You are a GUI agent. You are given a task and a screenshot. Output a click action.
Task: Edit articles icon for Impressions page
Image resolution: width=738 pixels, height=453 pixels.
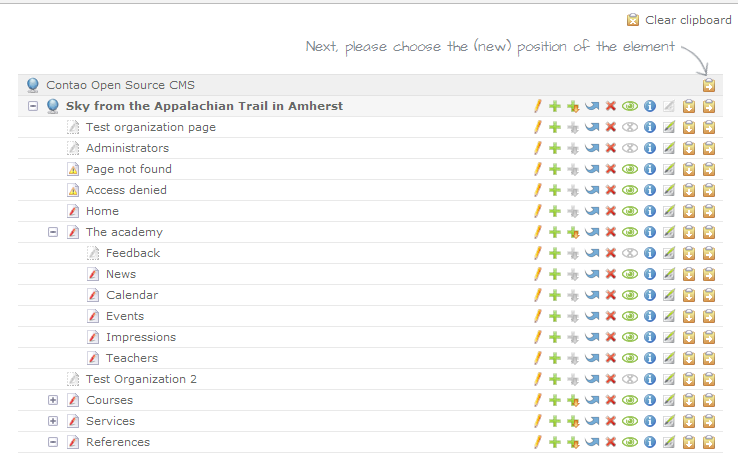(x=668, y=337)
